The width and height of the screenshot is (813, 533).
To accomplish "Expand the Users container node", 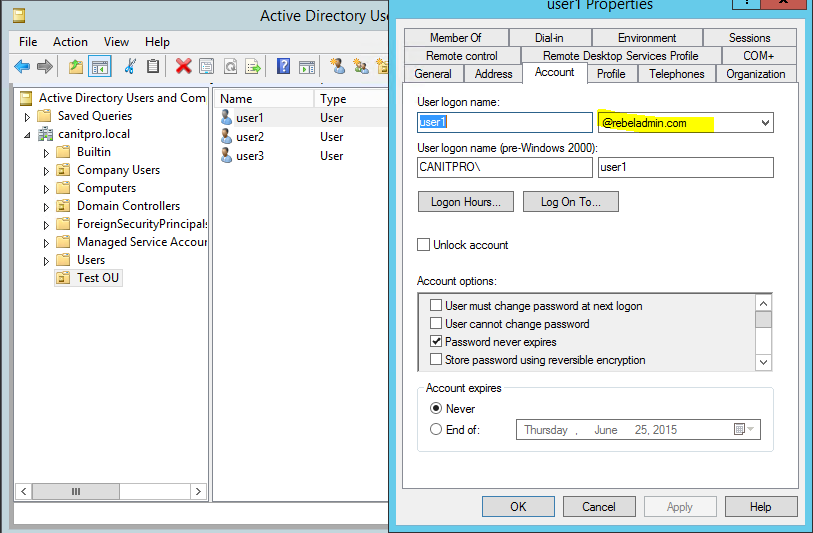I will (x=46, y=261).
